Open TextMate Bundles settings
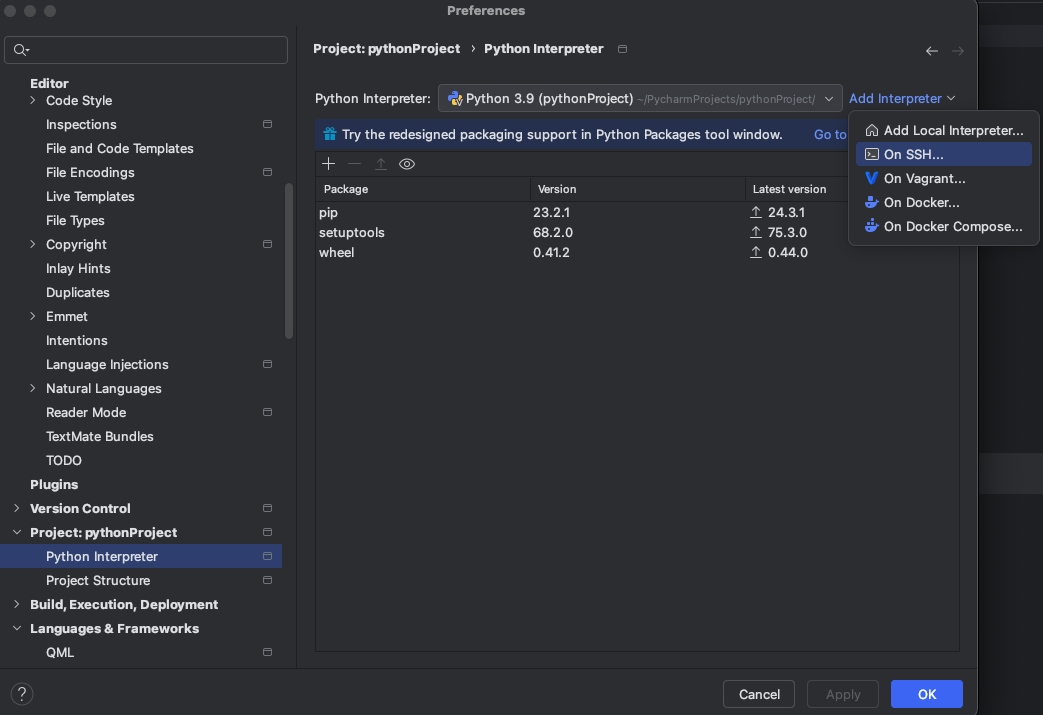Screen dimensions: 1043x715 pos(100,436)
